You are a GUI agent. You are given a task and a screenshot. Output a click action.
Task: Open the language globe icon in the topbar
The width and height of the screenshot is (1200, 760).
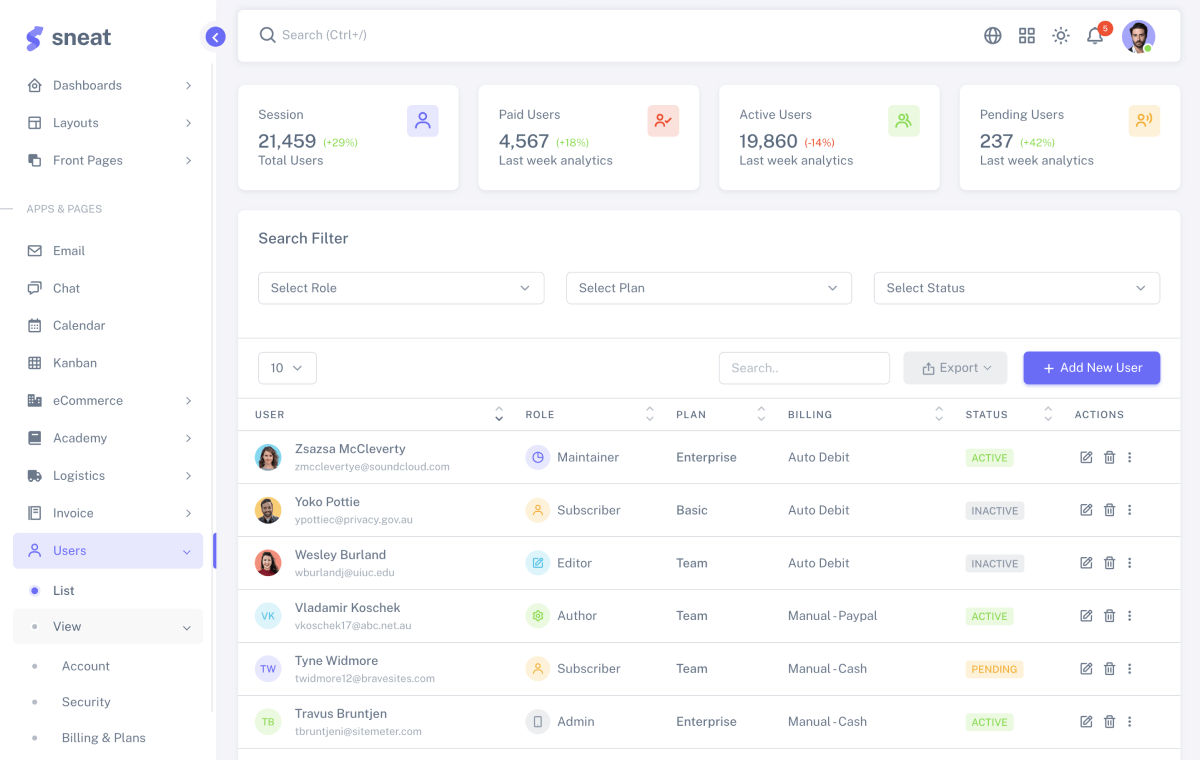992,35
